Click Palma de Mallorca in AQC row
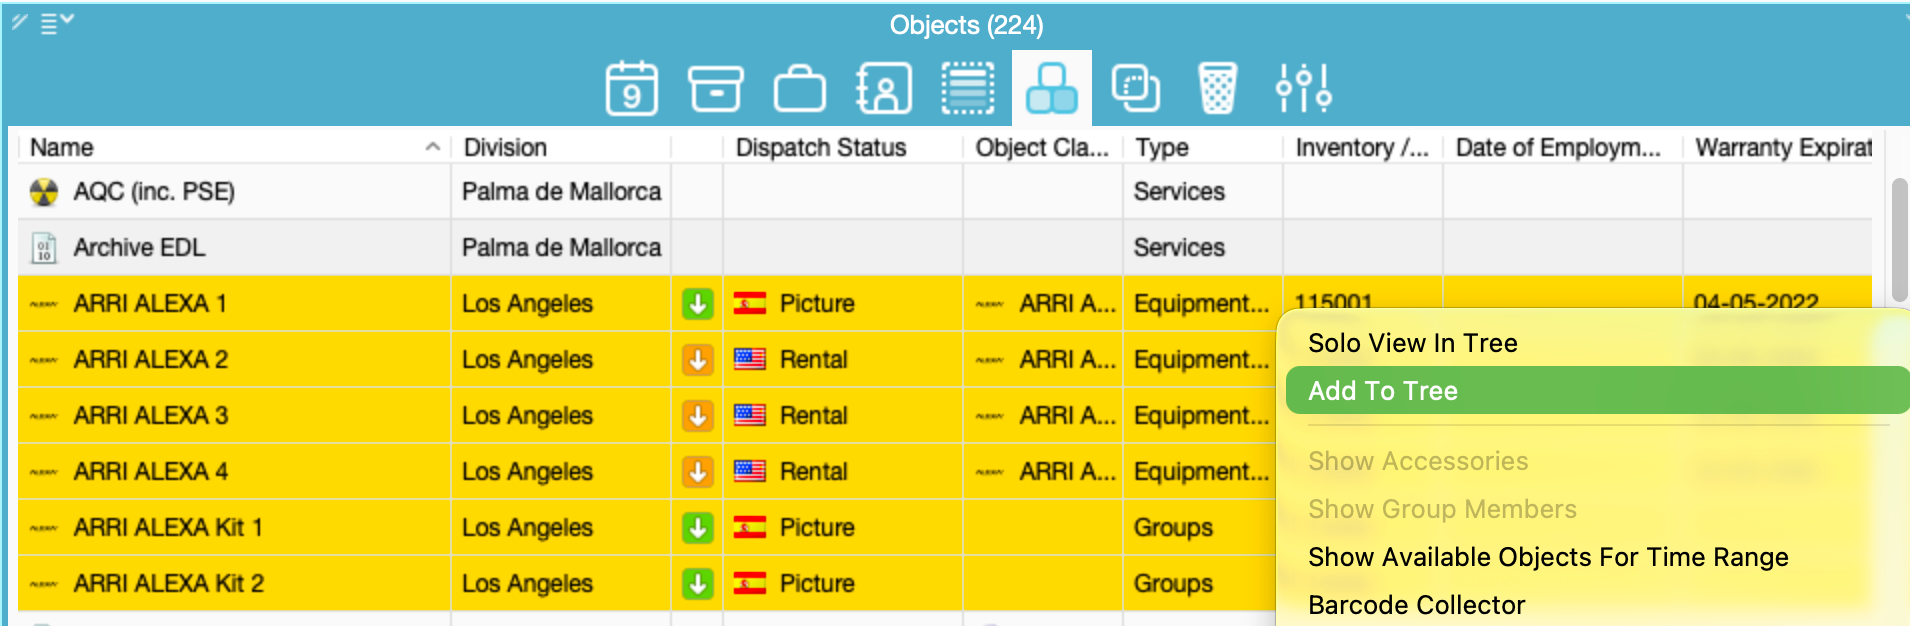 pos(561,191)
